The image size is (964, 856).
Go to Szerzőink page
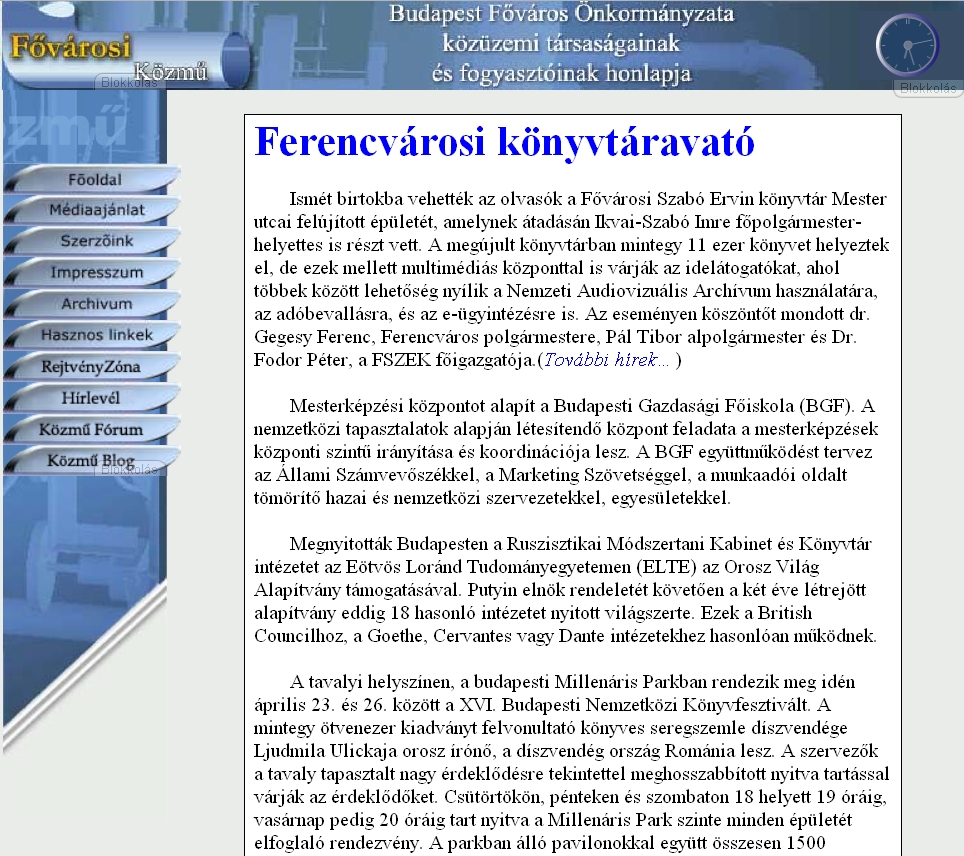92,241
